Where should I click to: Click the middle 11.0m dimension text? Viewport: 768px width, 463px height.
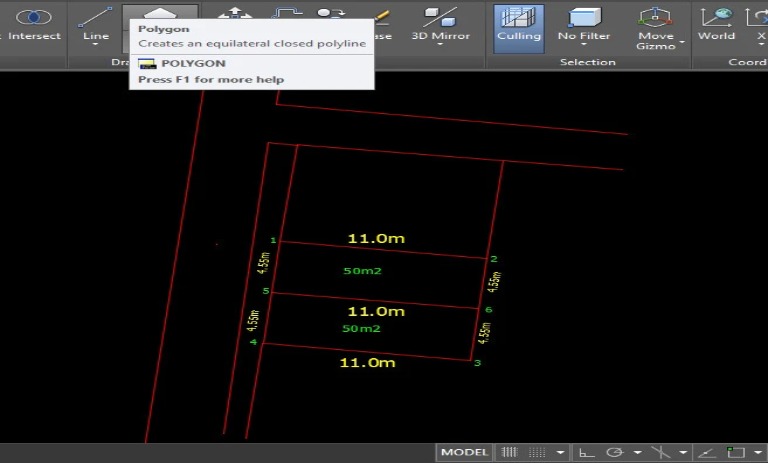tap(376, 312)
